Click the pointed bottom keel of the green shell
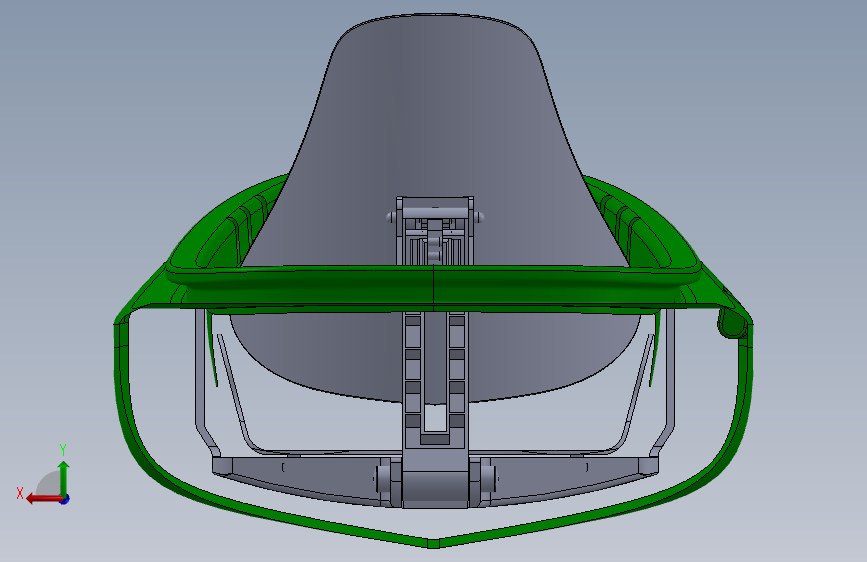 434,543
